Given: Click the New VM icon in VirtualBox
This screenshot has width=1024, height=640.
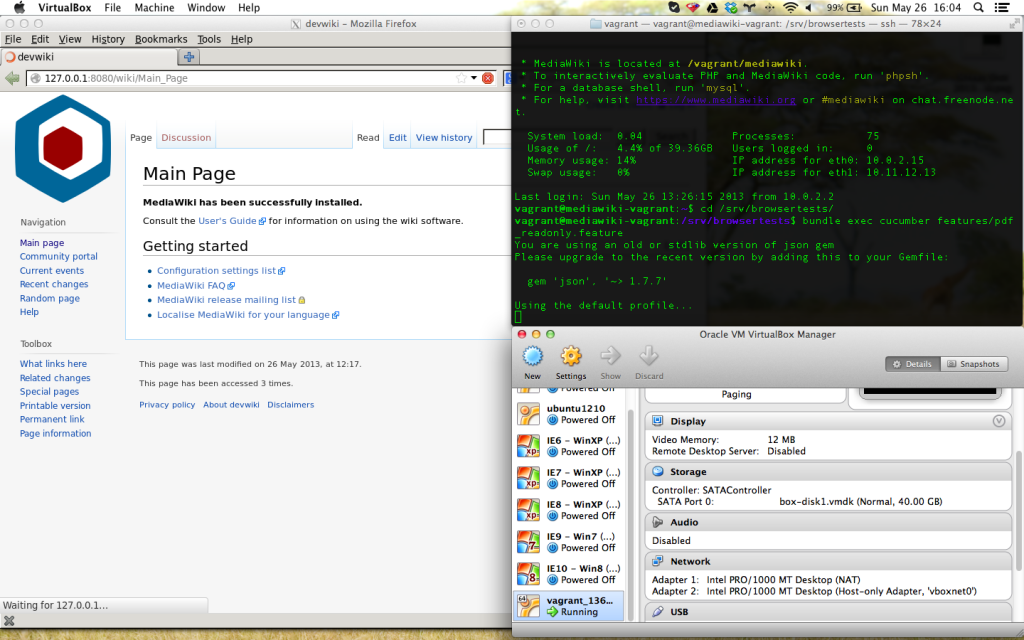Looking at the screenshot, I should point(532,357).
